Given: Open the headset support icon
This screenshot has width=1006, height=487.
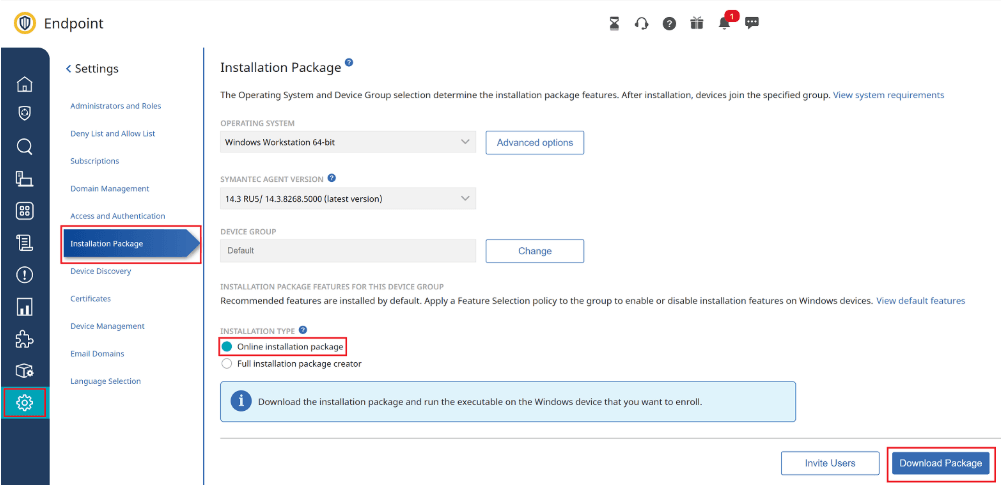Looking at the screenshot, I should [x=642, y=24].
